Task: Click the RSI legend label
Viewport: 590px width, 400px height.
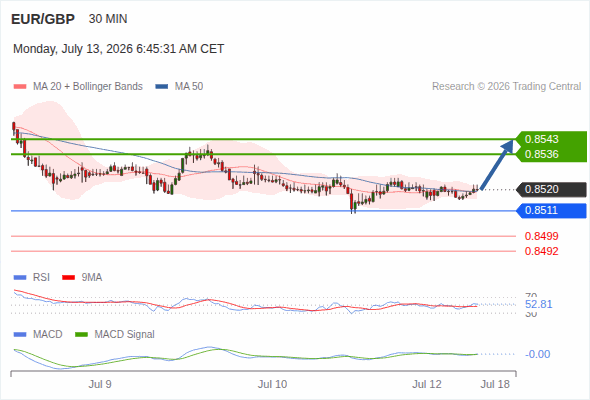Action: point(41,278)
